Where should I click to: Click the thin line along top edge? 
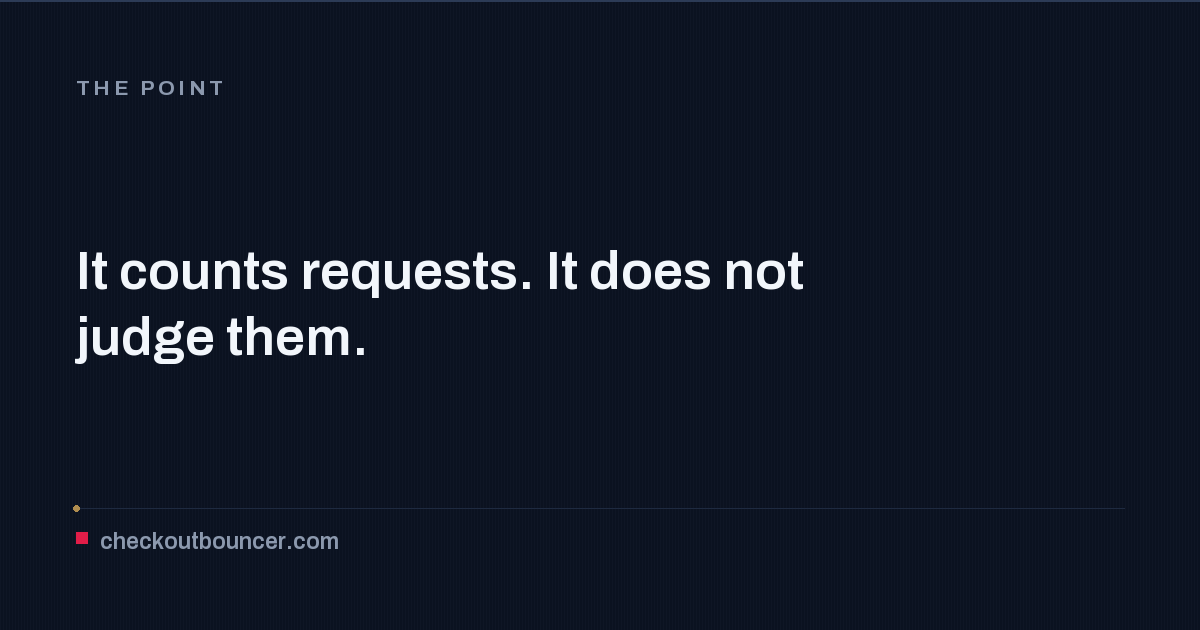(x=600, y=1)
